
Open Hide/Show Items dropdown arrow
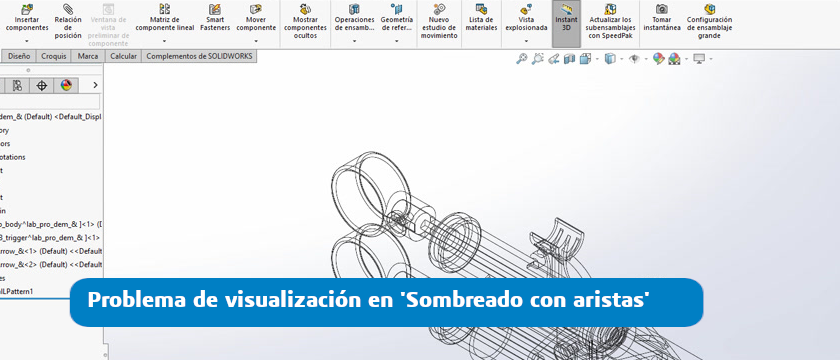click(x=646, y=59)
